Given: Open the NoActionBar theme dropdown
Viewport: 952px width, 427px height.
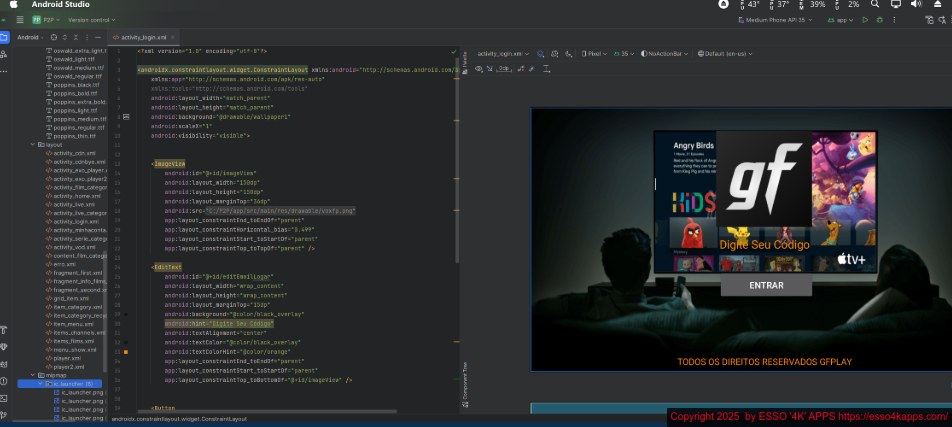Looking at the screenshot, I should pos(665,53).
